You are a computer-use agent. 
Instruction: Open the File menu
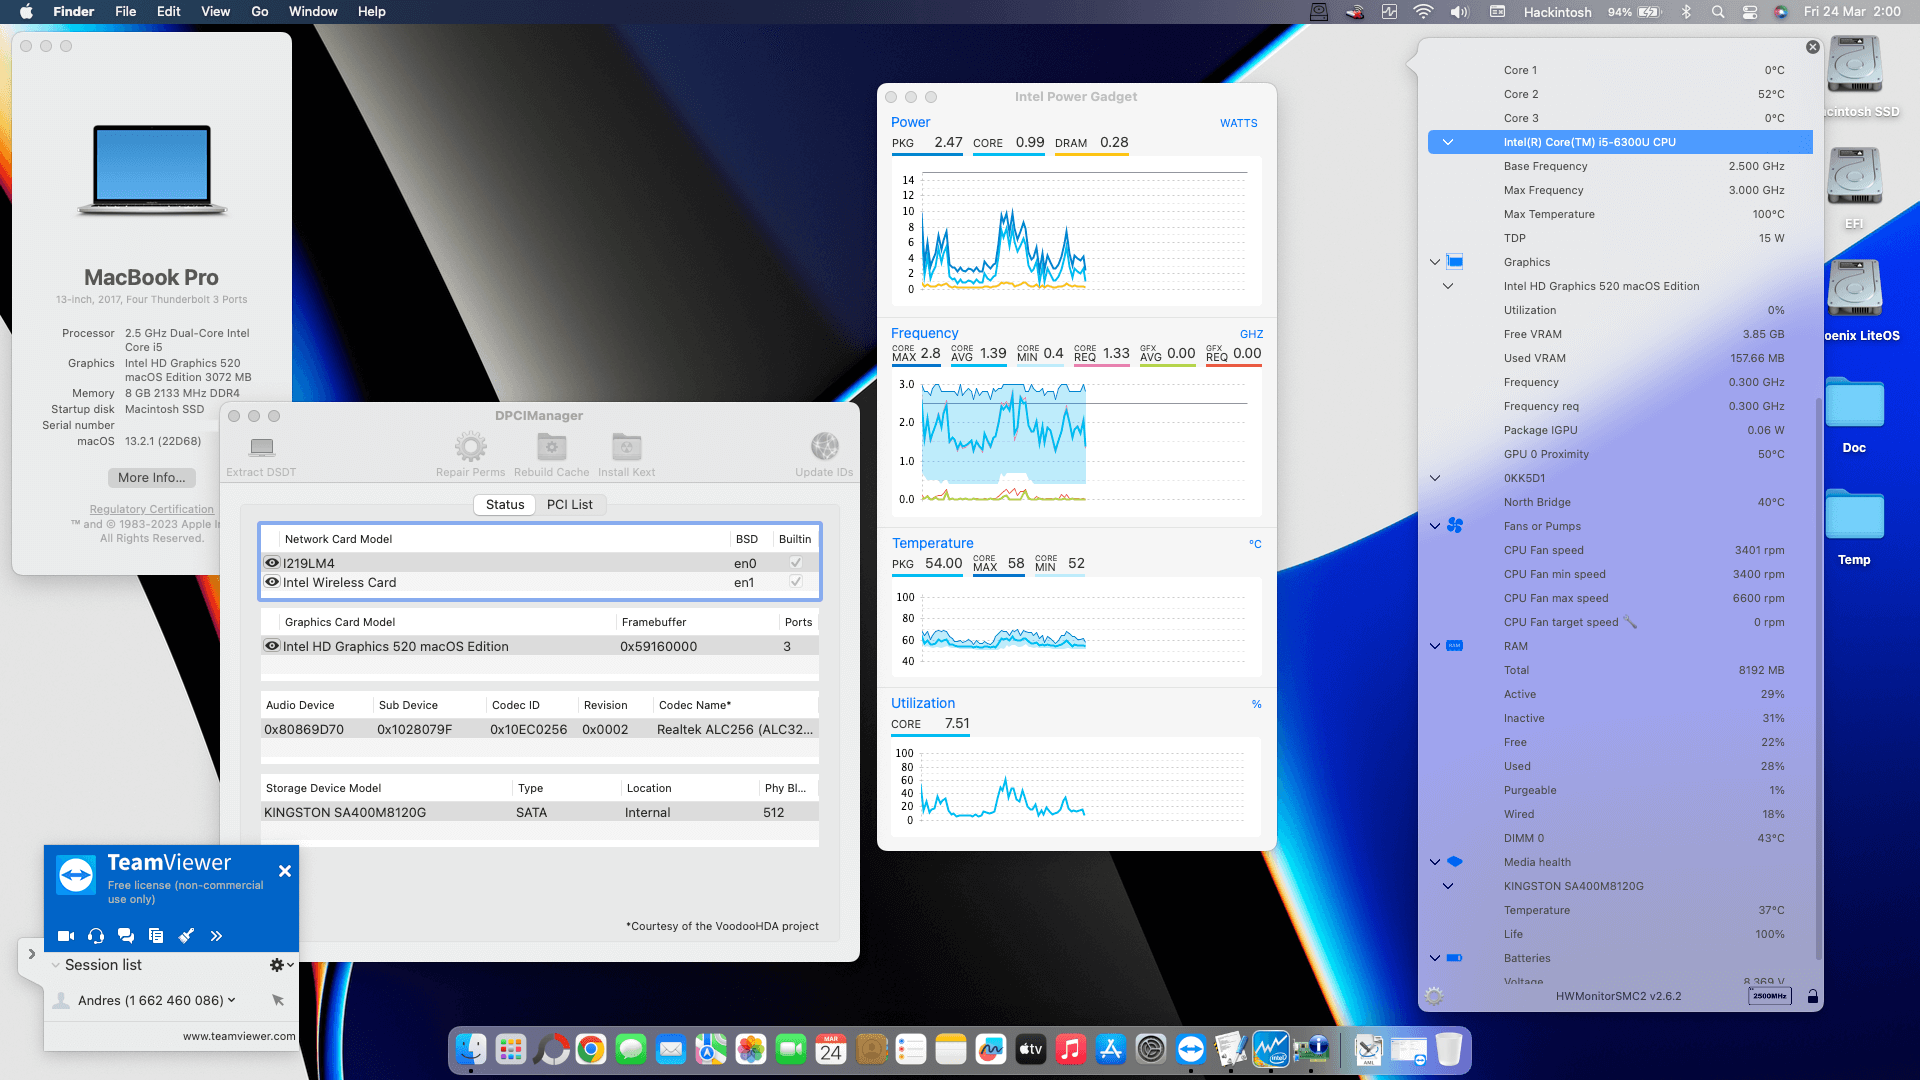(126, 12)
